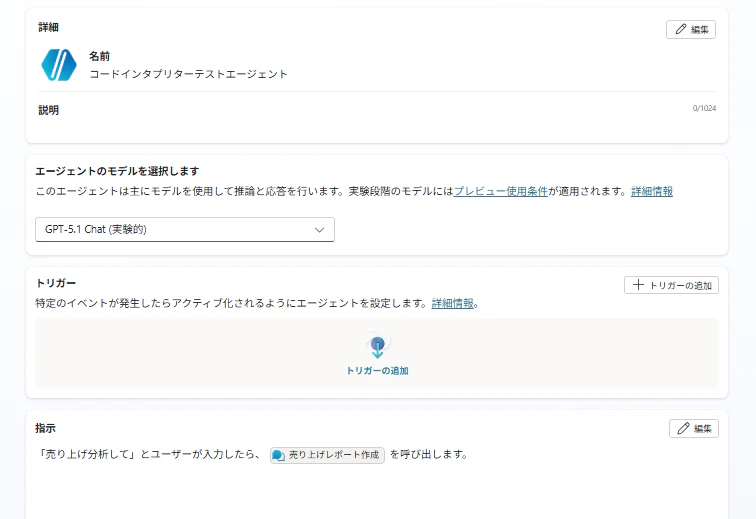756x519 pixels.
Task: Click the トリガー section heading
Action: [56, 283]
